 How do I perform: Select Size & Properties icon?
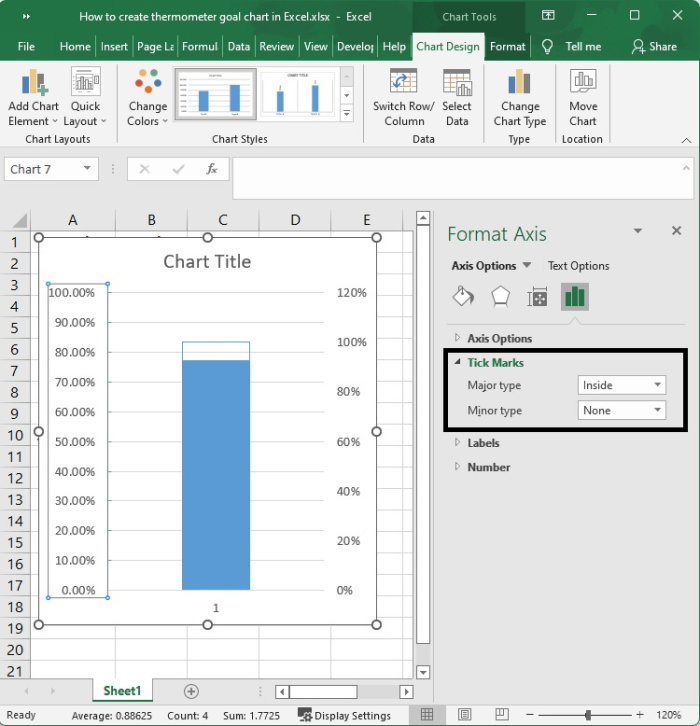537,296
